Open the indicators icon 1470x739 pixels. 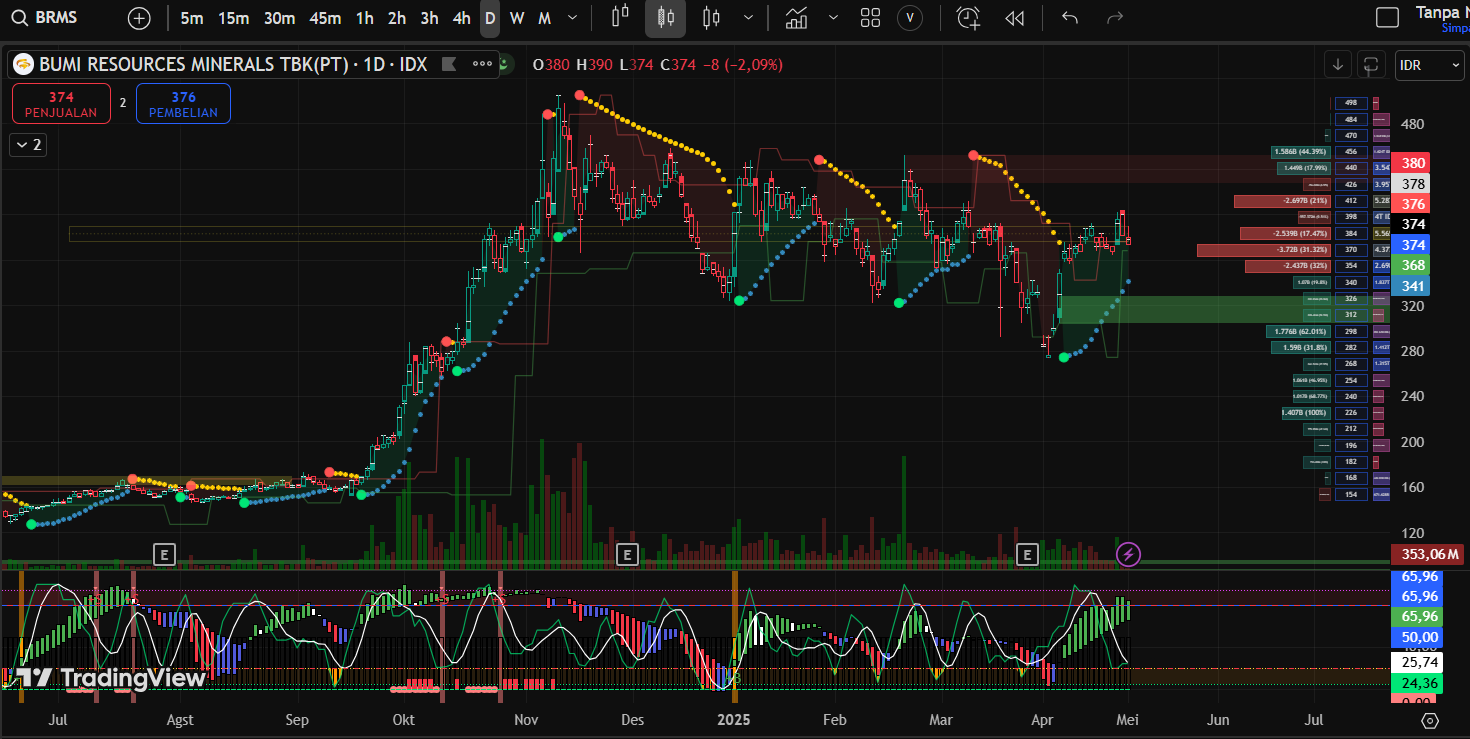click(x=796, y=18)
